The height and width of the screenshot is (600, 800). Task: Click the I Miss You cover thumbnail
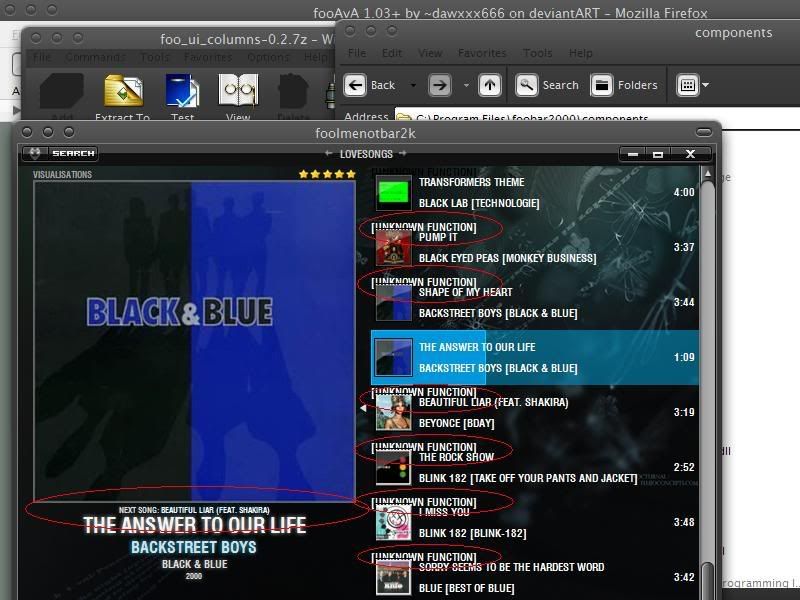point(393,523)
